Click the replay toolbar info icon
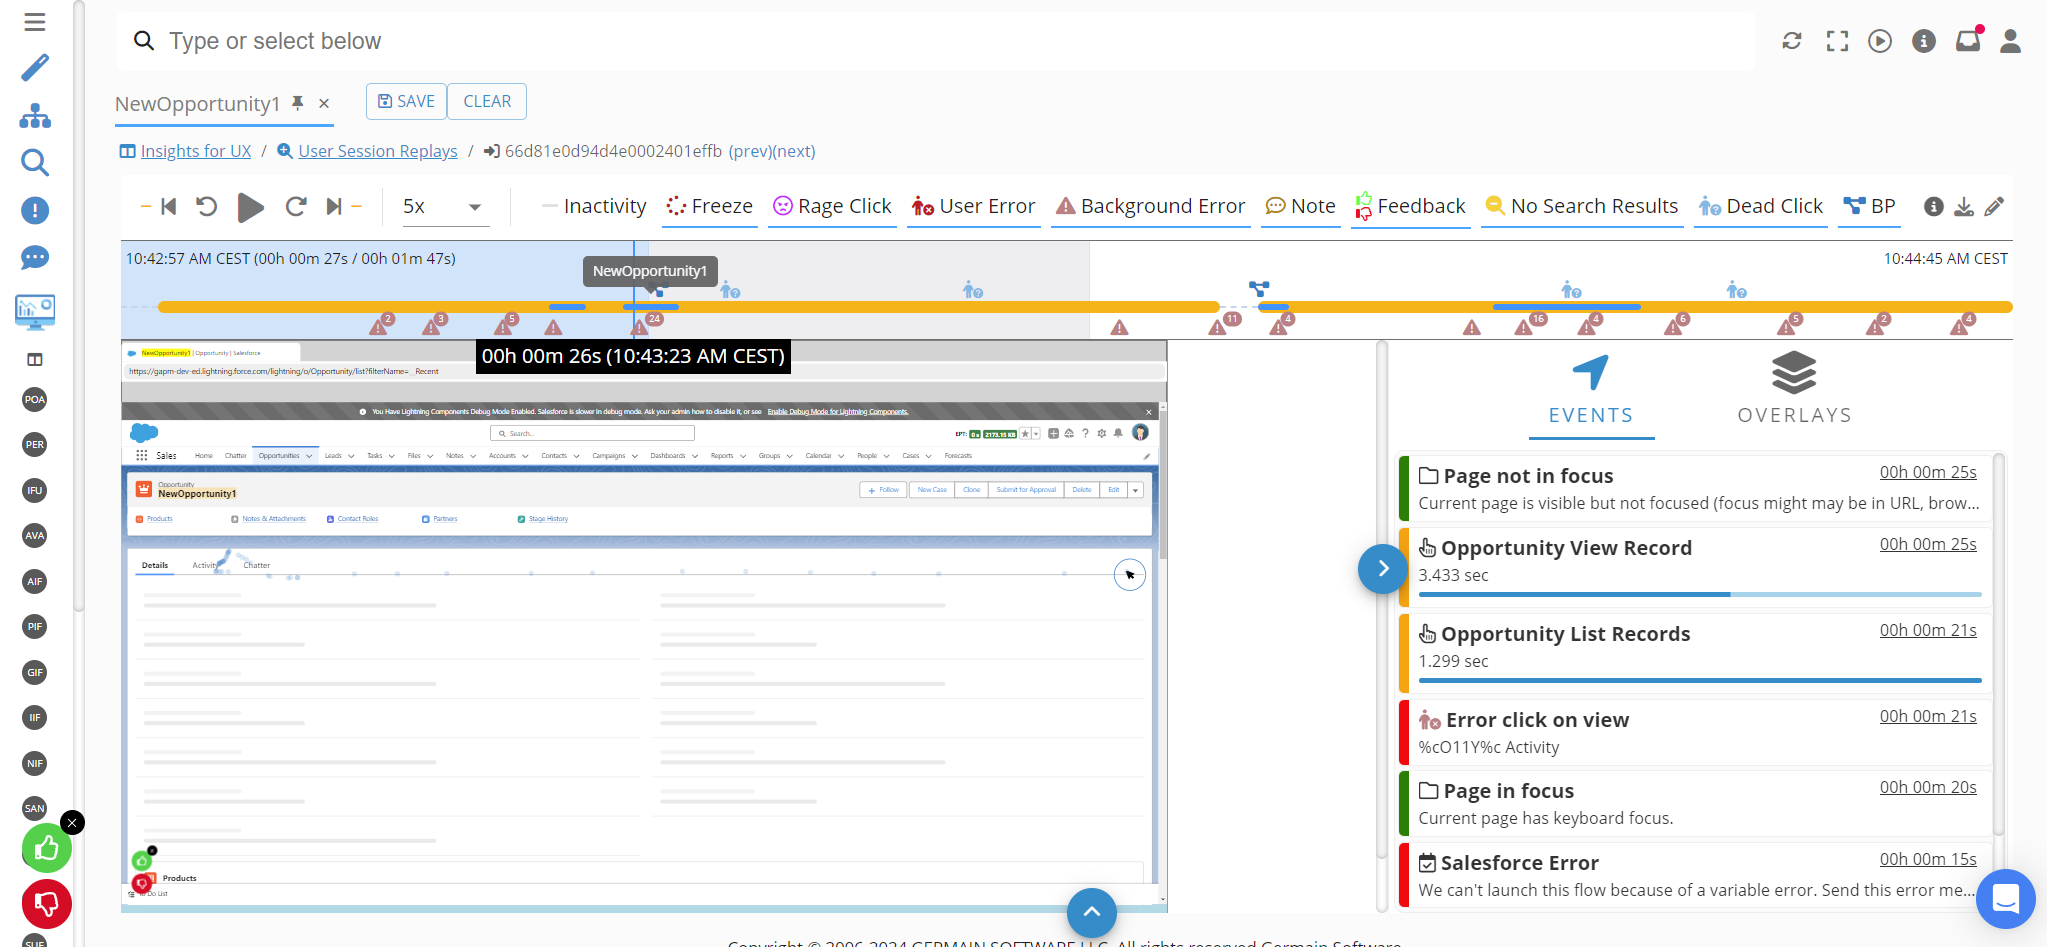The width and height of the screenshot is (2047, 947). (1934, 207)
